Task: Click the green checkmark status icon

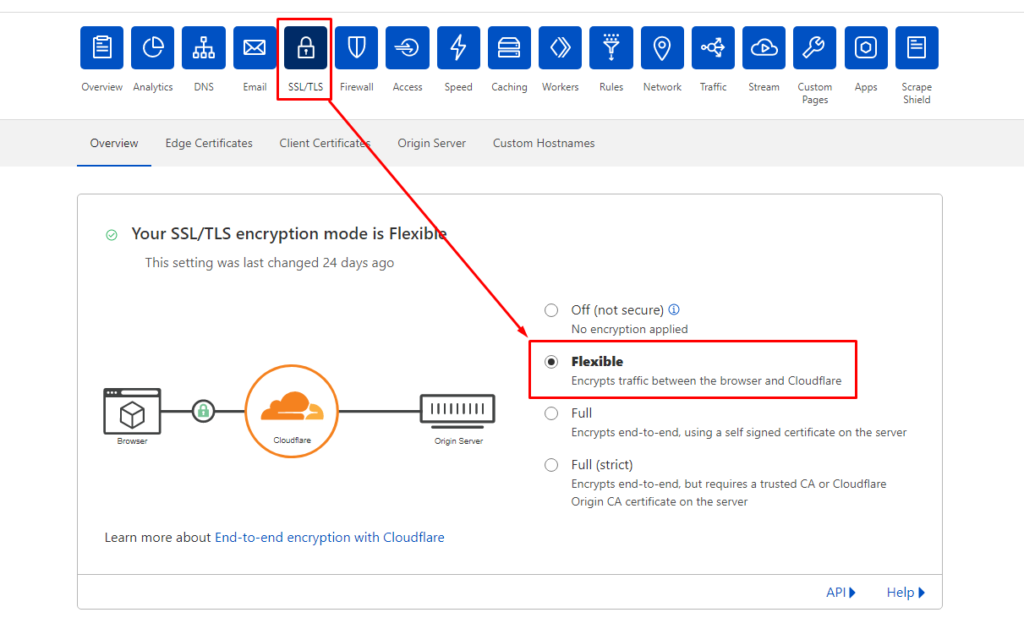Action: point(112,235)
